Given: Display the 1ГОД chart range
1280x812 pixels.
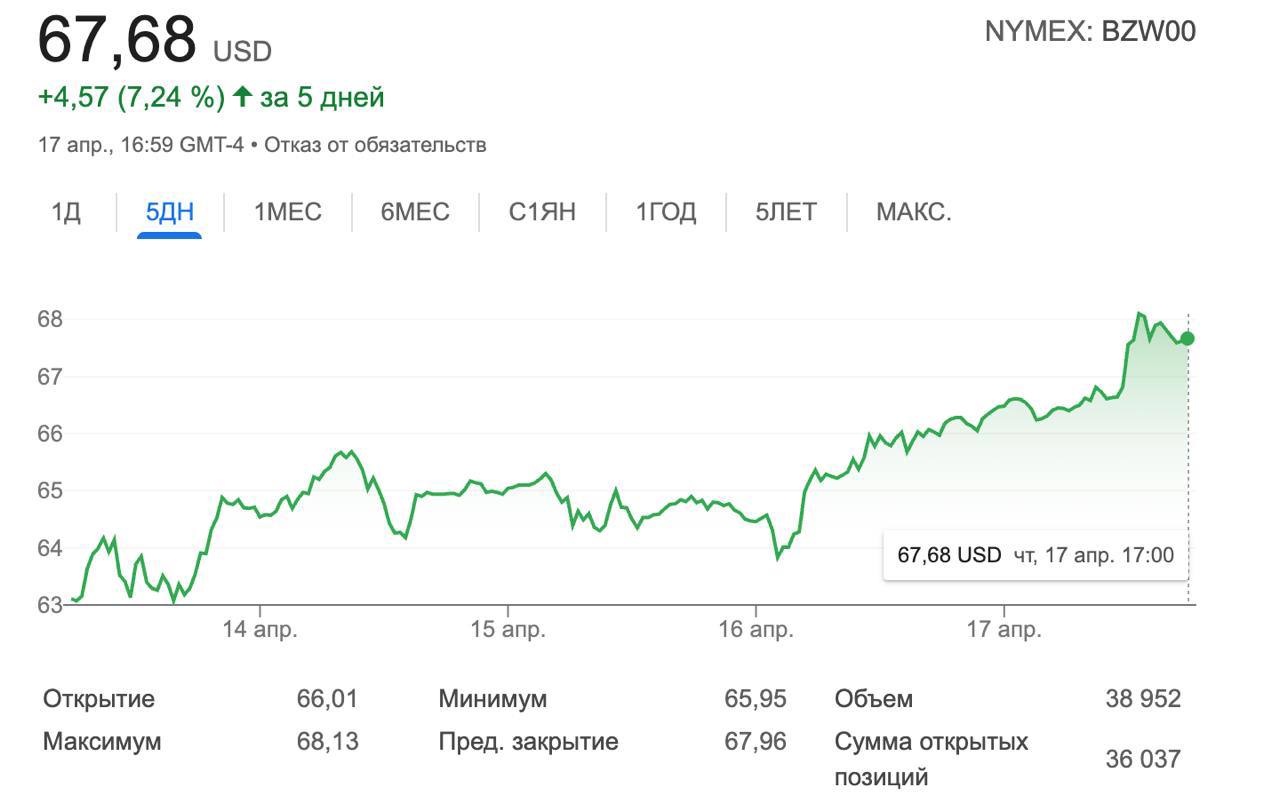Looking at the screenshot, I should coord(666,212).
